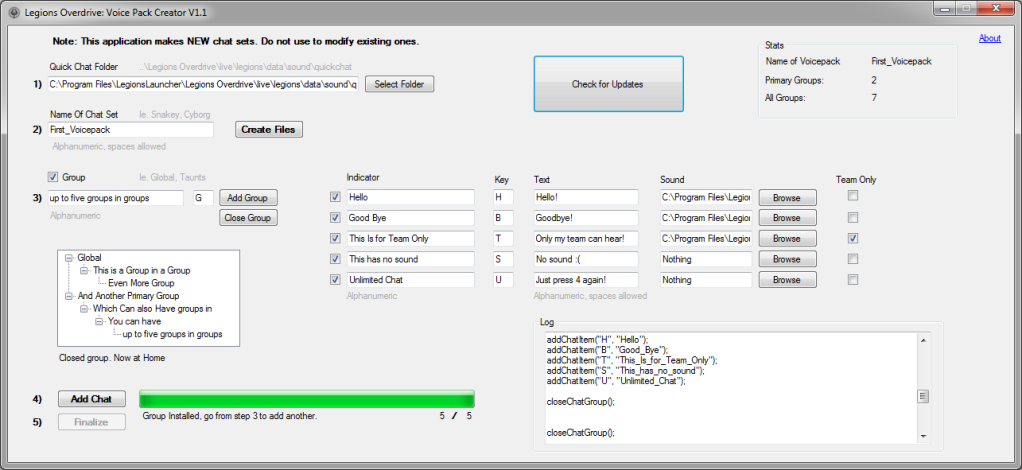Click the app icon in title bar

pos(14,12)
